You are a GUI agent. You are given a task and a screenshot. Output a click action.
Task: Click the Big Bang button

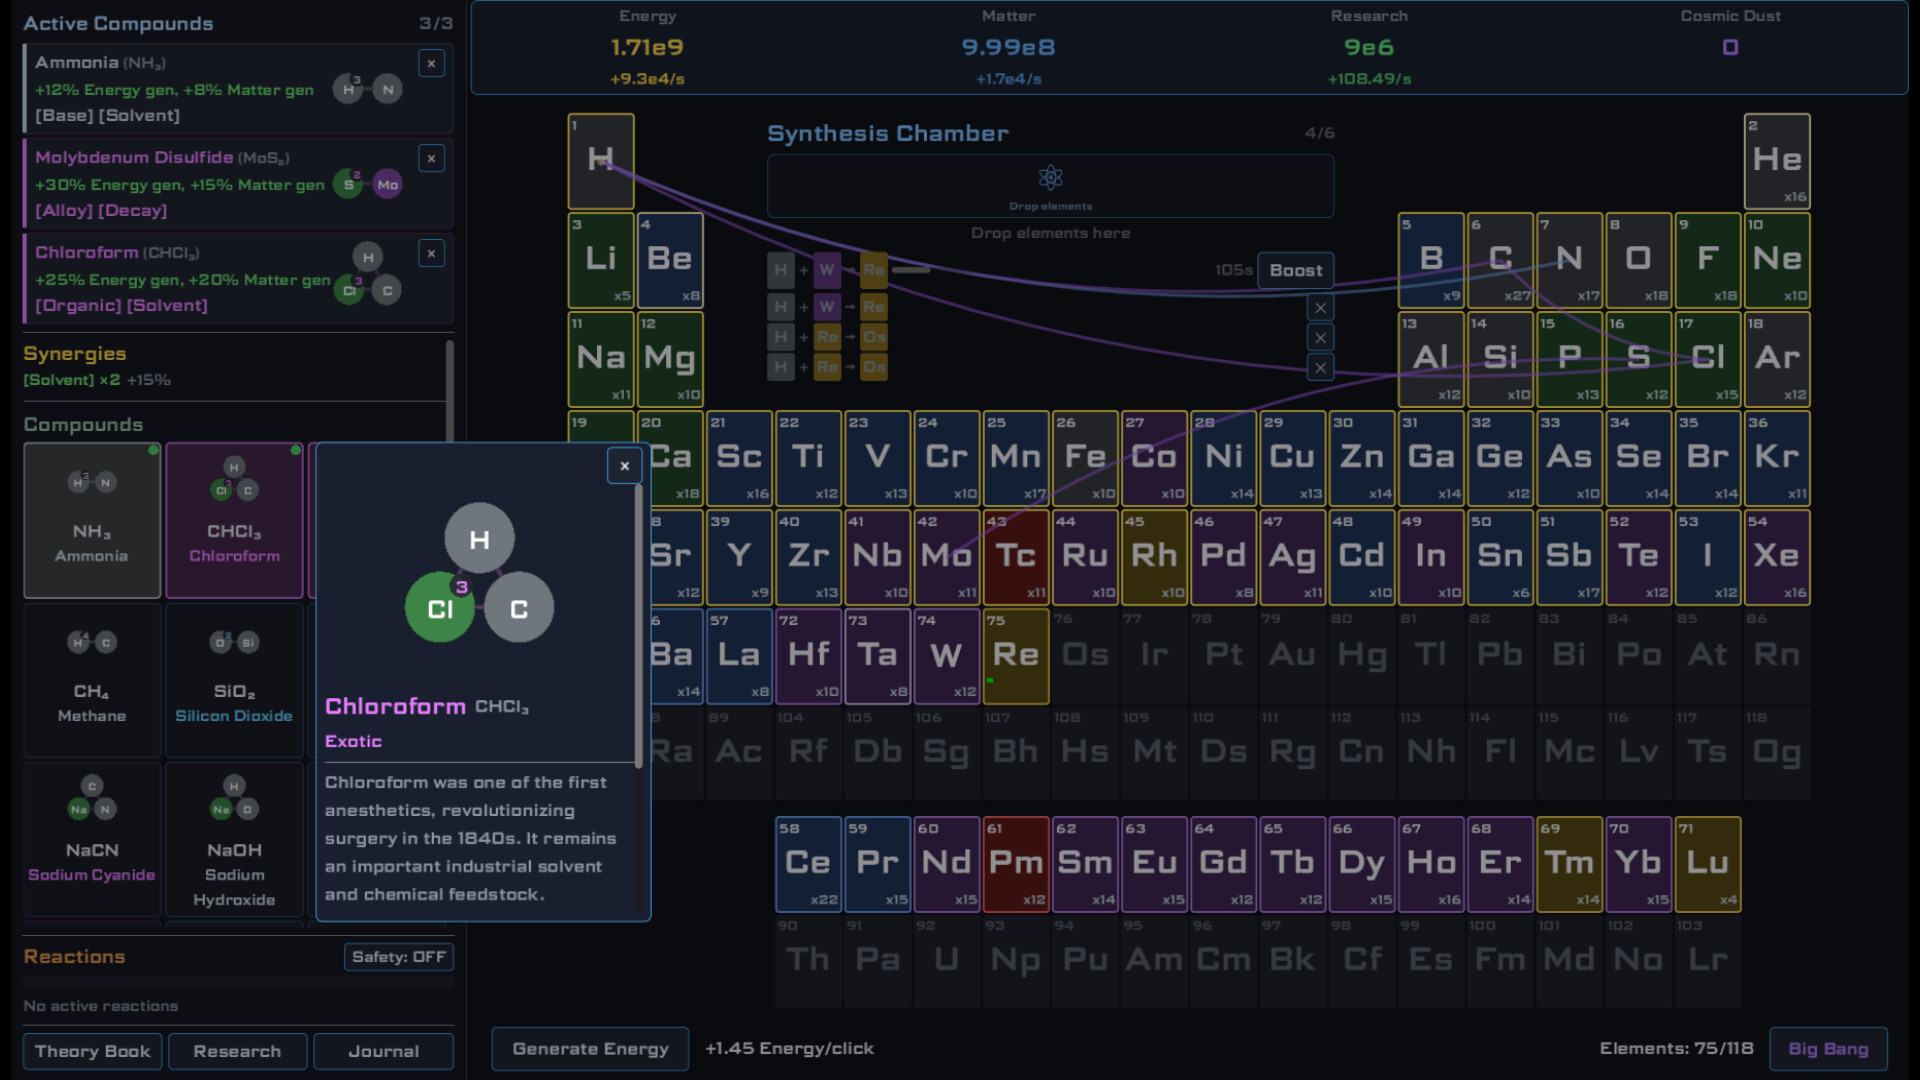[1828, 1049]
